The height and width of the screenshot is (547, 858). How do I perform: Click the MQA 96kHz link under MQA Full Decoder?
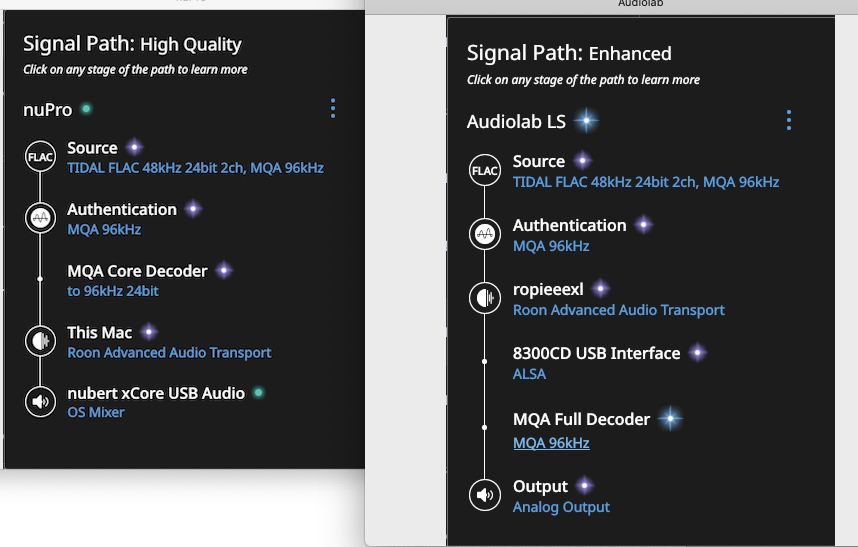pos(551,443)
